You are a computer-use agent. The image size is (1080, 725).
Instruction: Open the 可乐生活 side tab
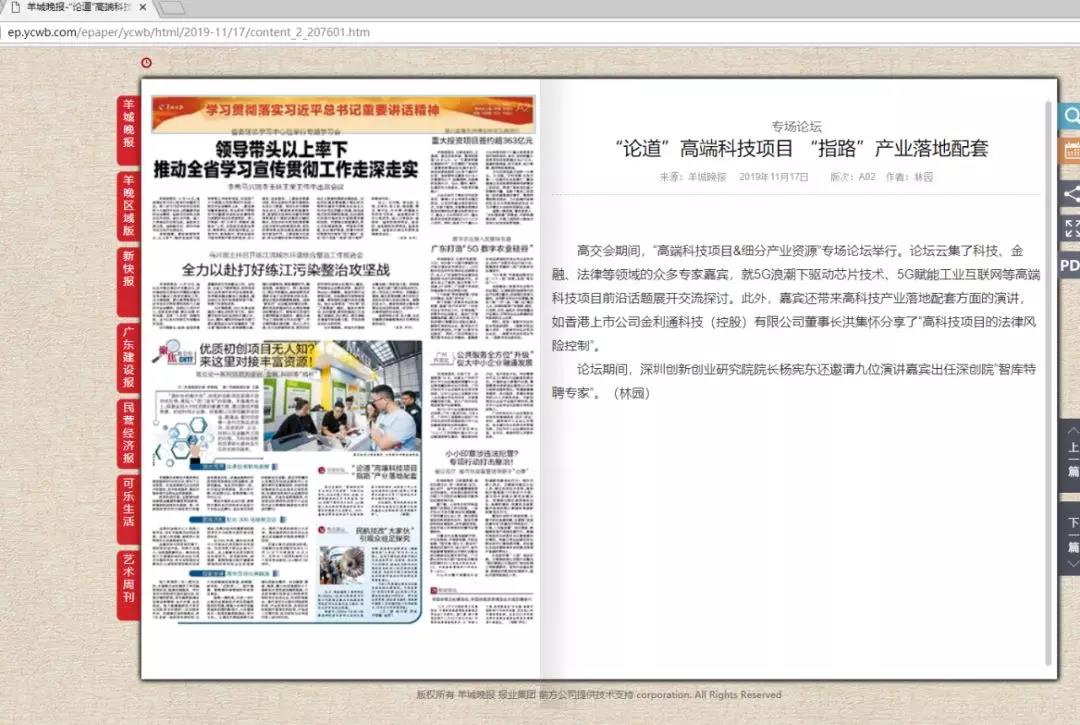click(129, 508)
